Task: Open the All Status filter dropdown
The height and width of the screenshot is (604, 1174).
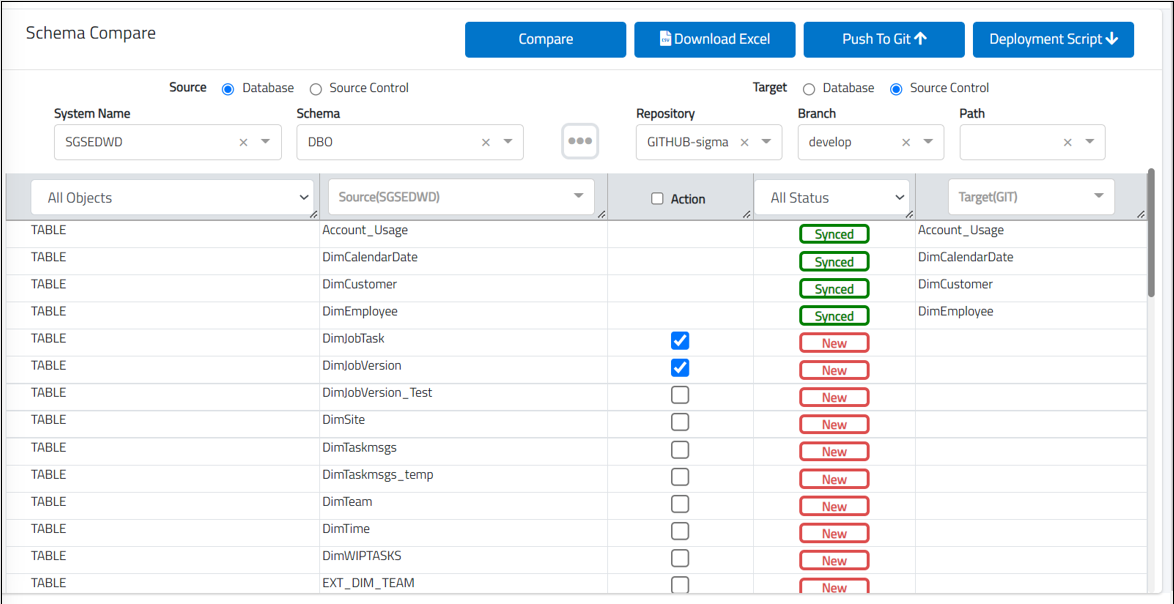Action: pyautogui.click(x=831, y=198)
